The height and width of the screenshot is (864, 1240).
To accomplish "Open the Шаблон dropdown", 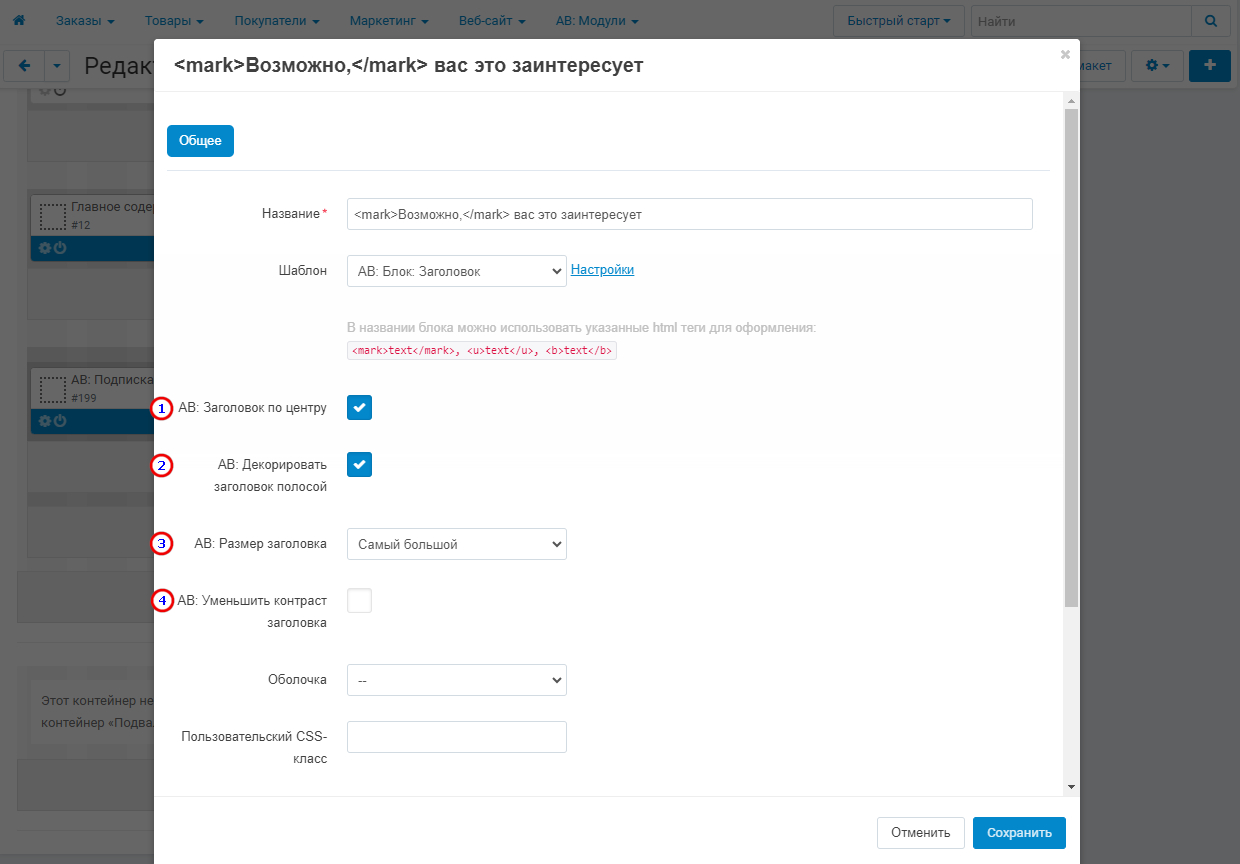I will [456, 271].
